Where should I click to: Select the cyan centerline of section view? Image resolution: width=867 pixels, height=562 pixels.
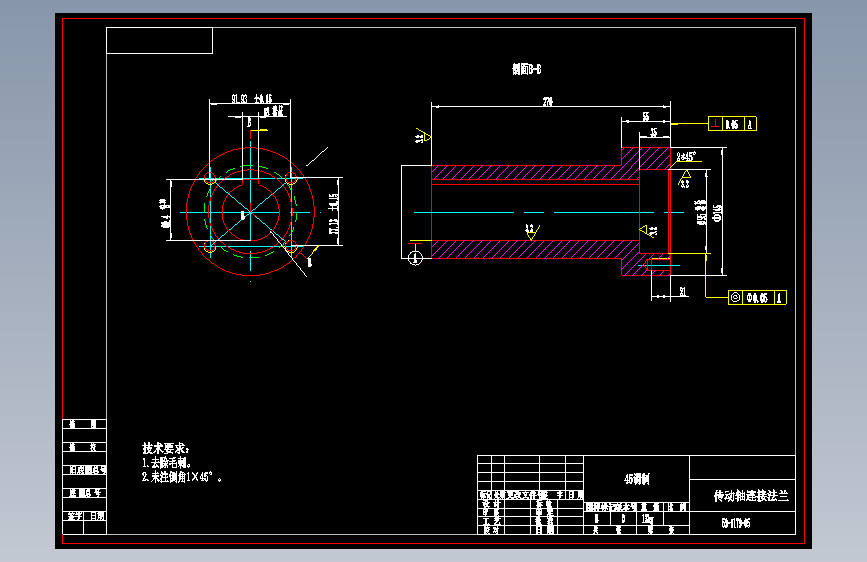click(549, 212)
